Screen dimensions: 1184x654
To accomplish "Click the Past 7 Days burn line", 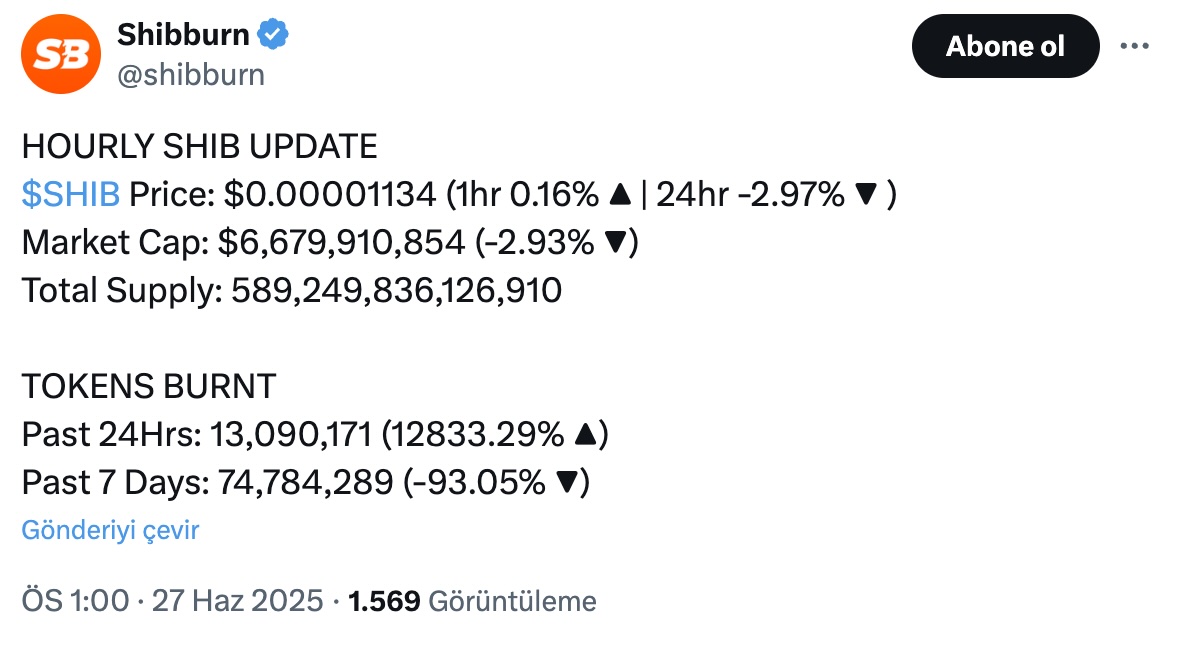I will pos(306,483).
